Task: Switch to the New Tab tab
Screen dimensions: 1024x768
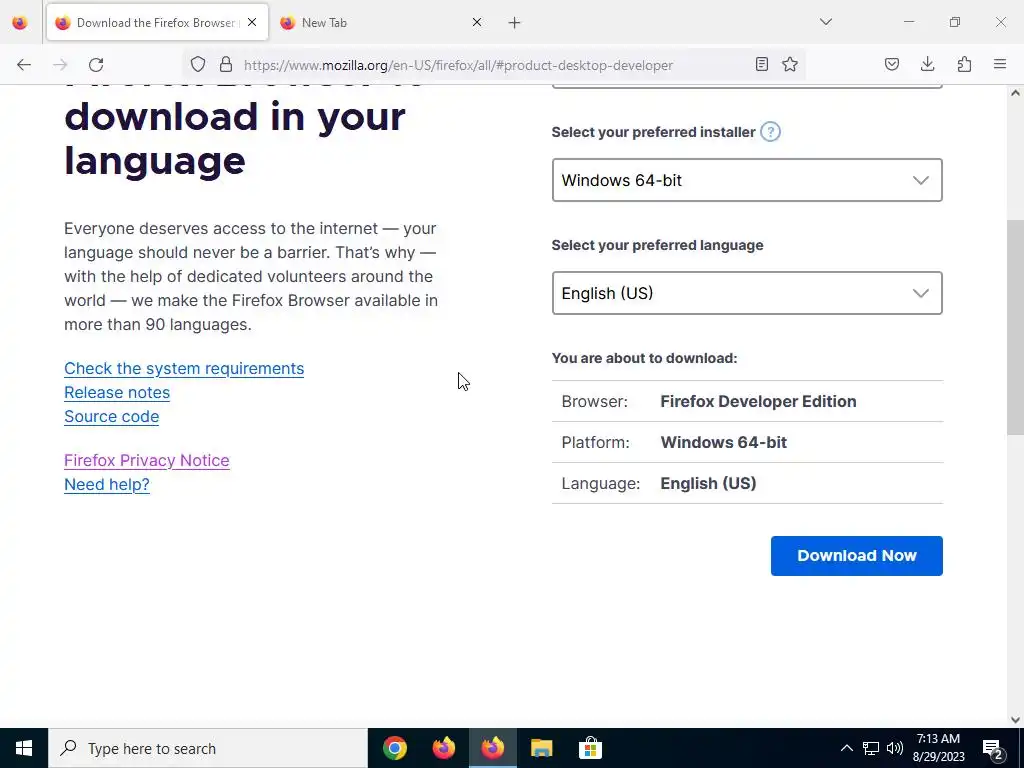Action: click(382, 23)
